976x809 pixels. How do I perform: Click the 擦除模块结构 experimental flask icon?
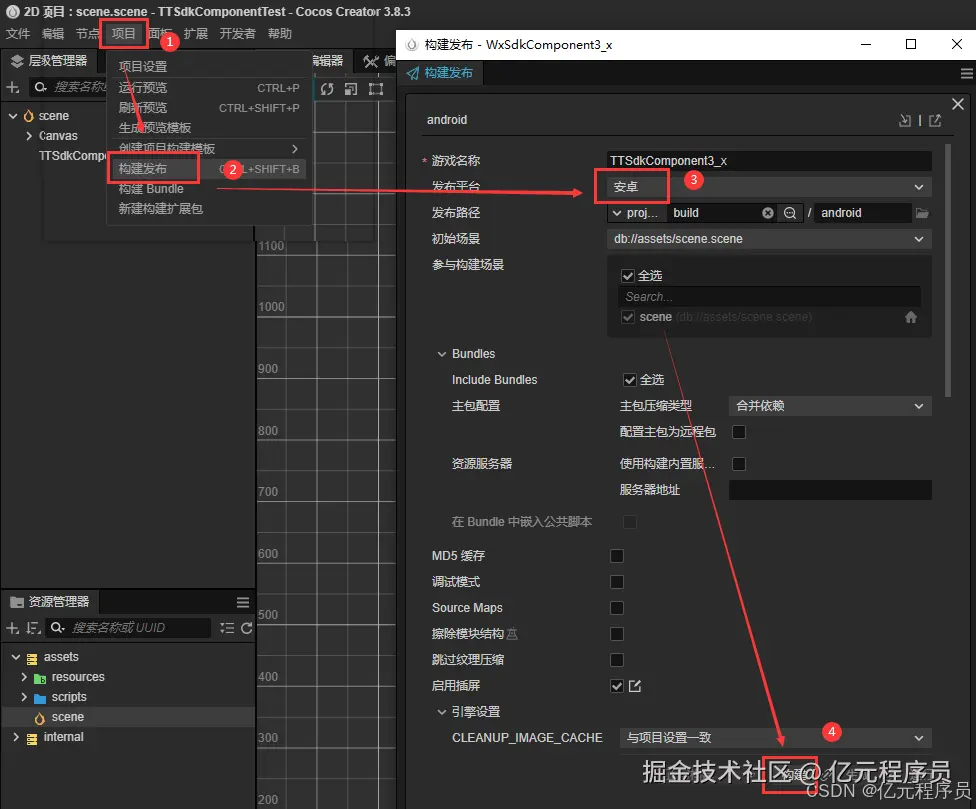pyautogui.click(x=512, y=634)
